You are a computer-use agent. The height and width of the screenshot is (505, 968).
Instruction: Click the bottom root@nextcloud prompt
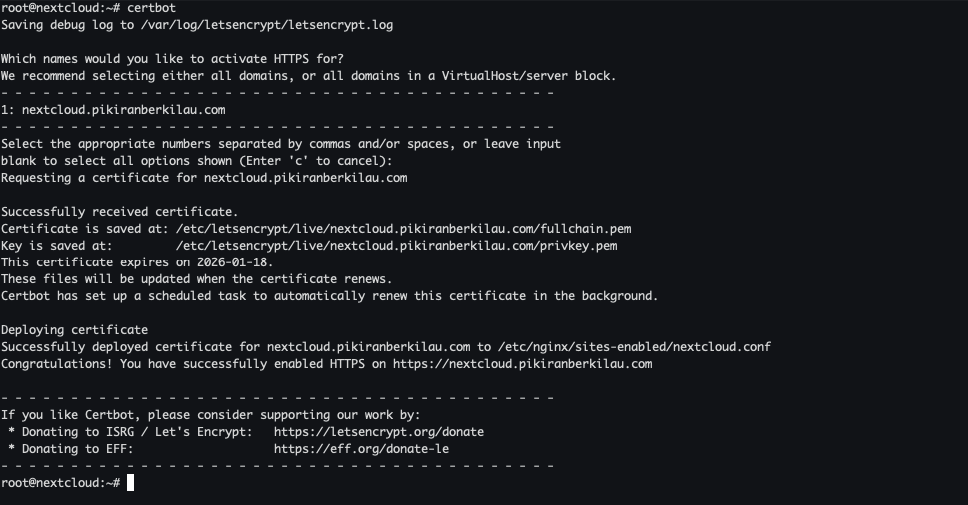(x=60, y=483)
